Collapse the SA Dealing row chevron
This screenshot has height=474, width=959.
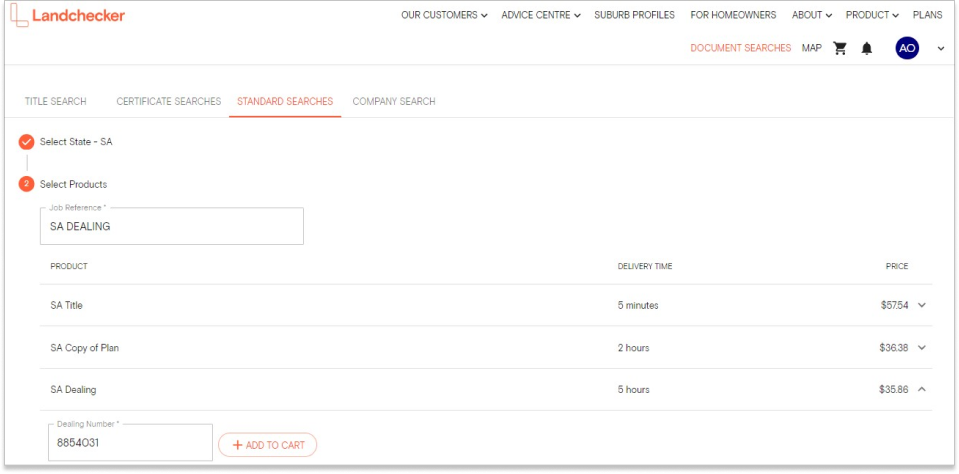coord(922,390)
